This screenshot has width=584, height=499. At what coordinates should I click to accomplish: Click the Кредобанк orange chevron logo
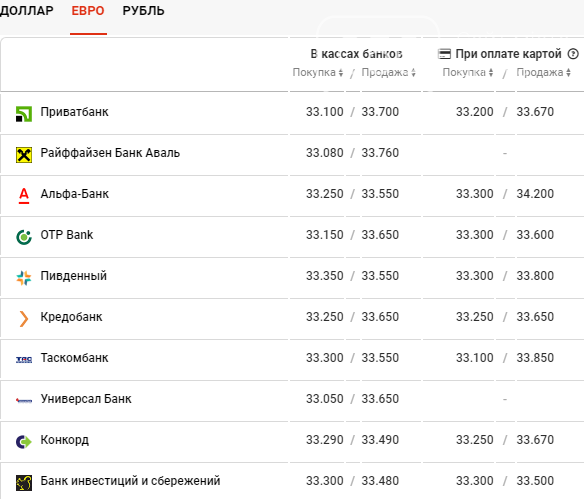(x=23, y=319)
